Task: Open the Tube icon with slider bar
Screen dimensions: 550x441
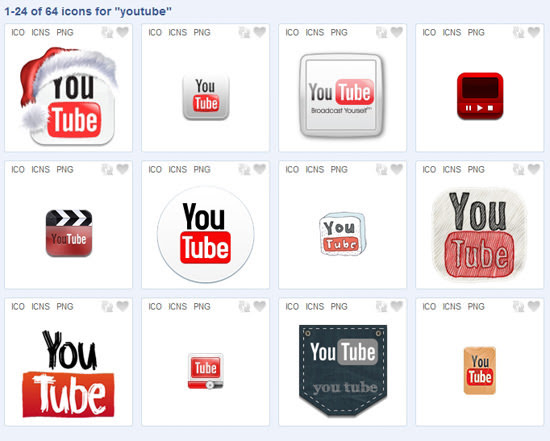Action: coord(206,371)
